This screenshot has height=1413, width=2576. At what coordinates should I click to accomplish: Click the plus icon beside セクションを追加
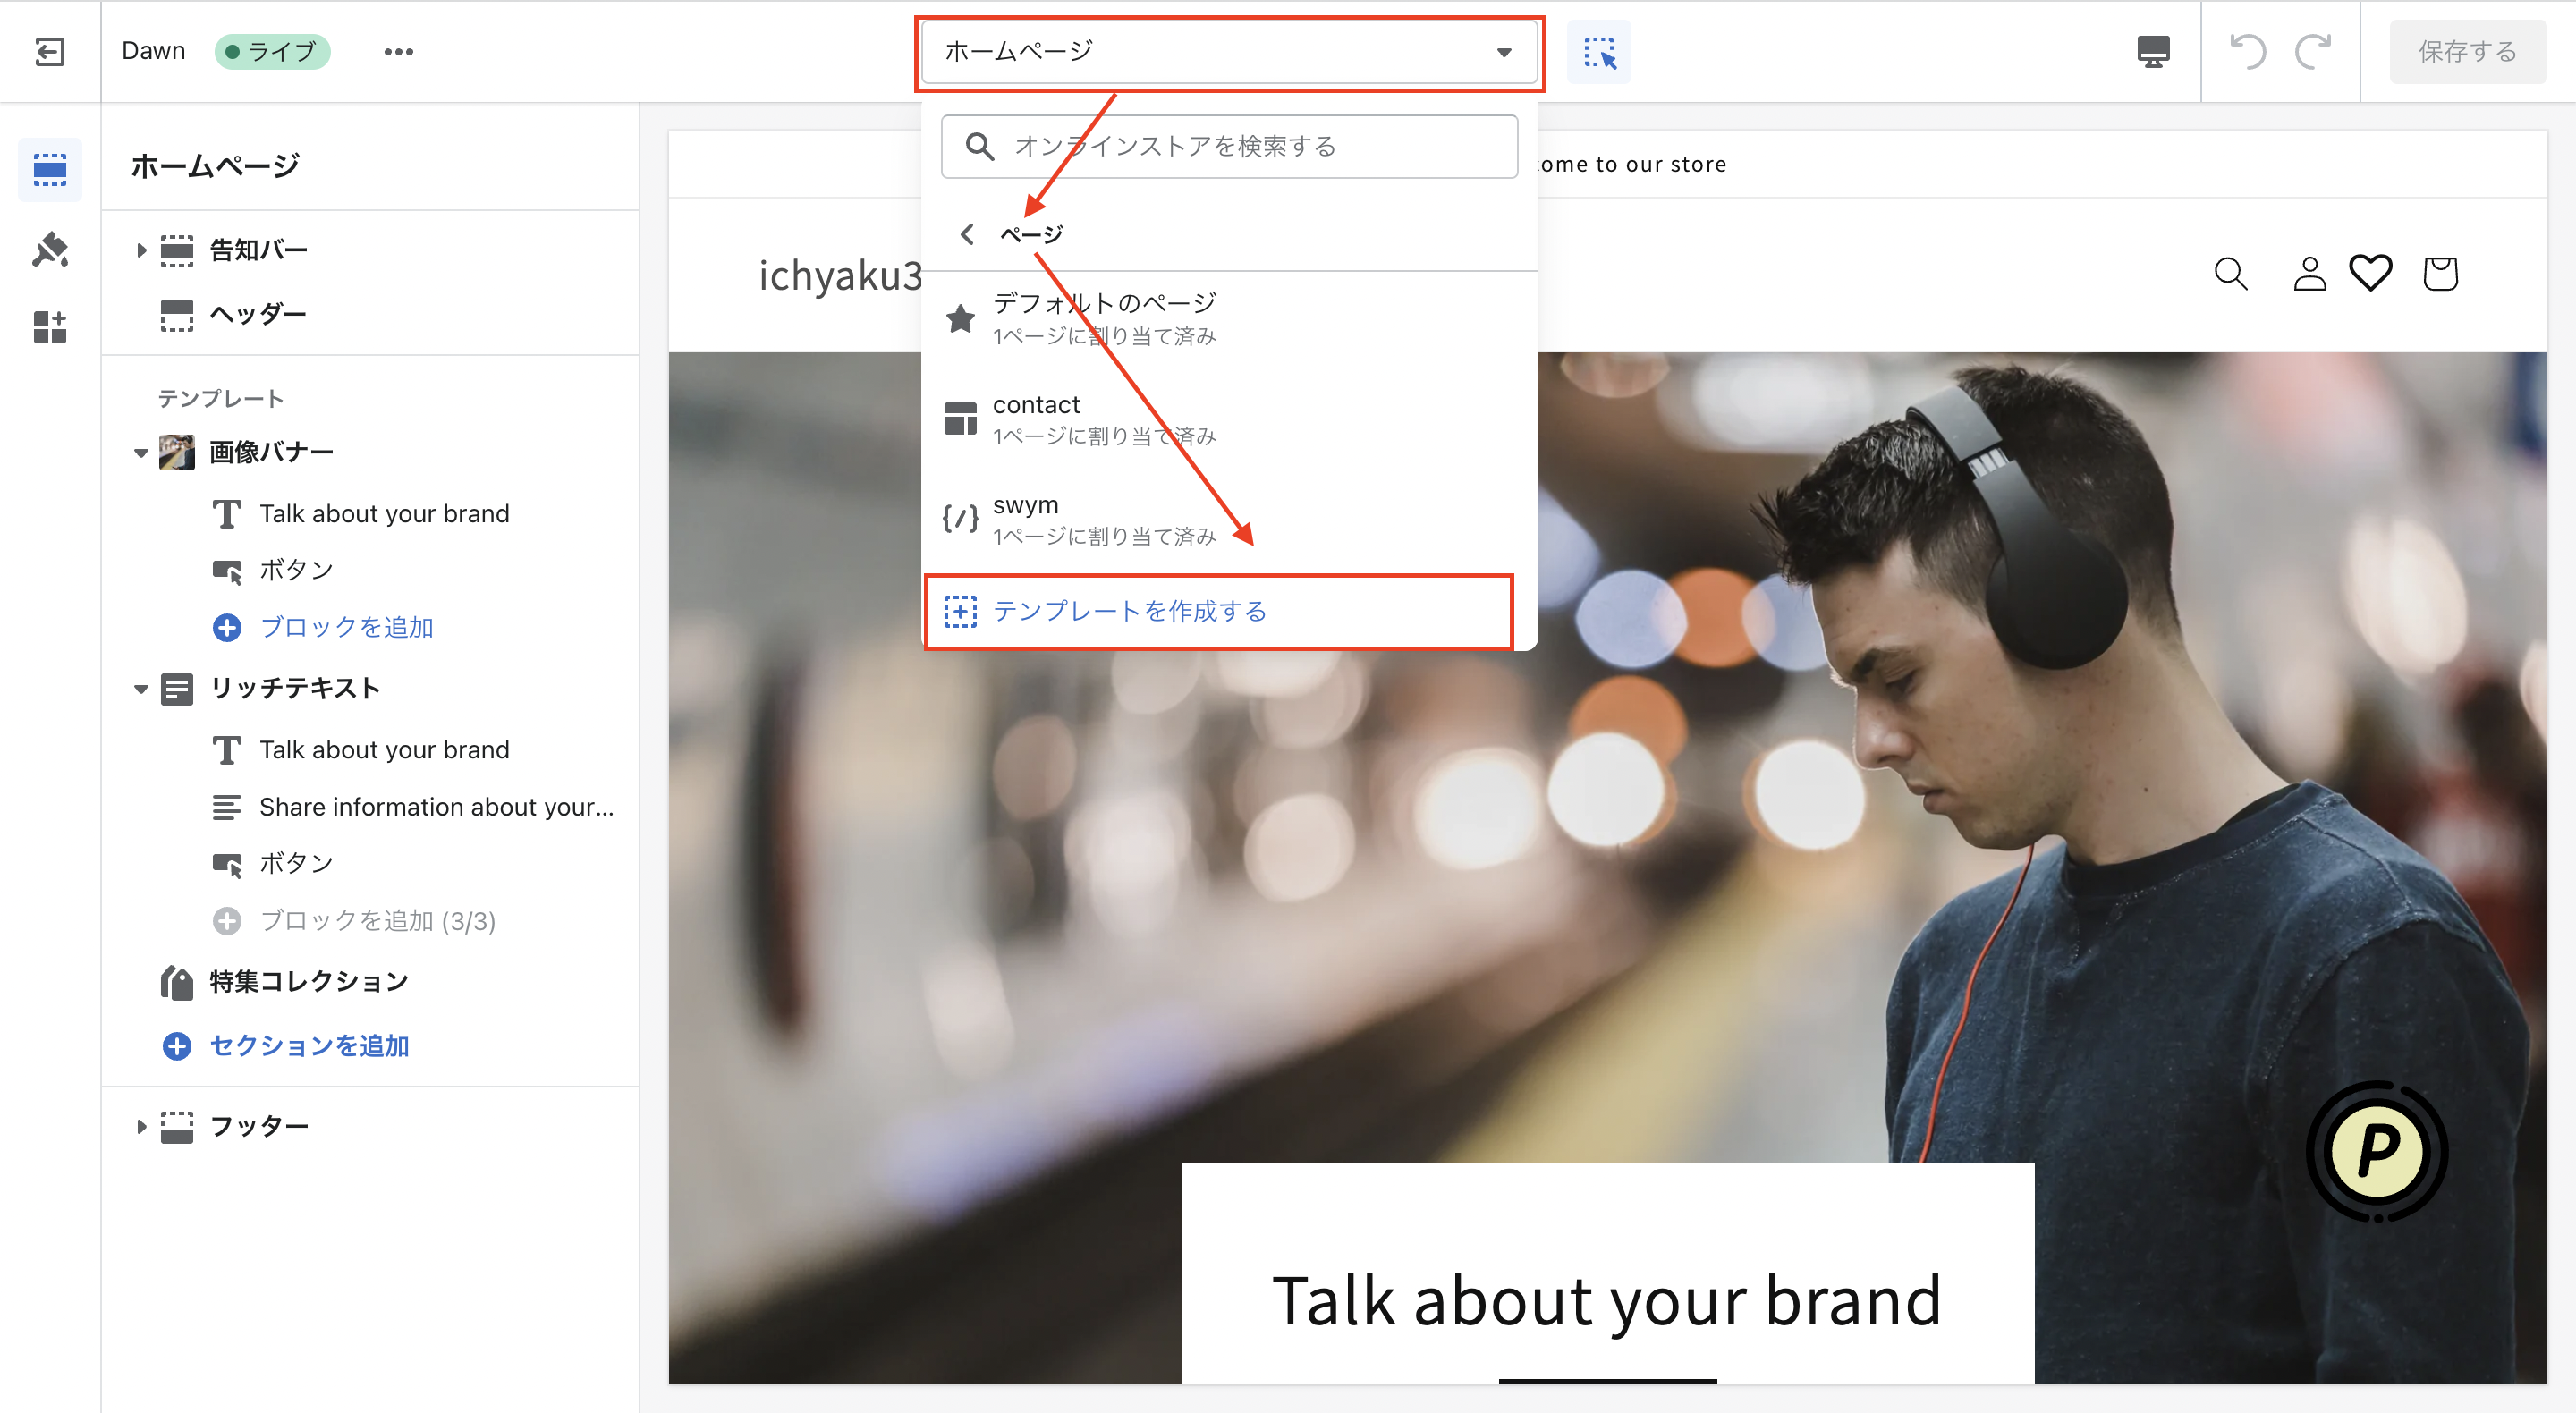point(177,1046)
